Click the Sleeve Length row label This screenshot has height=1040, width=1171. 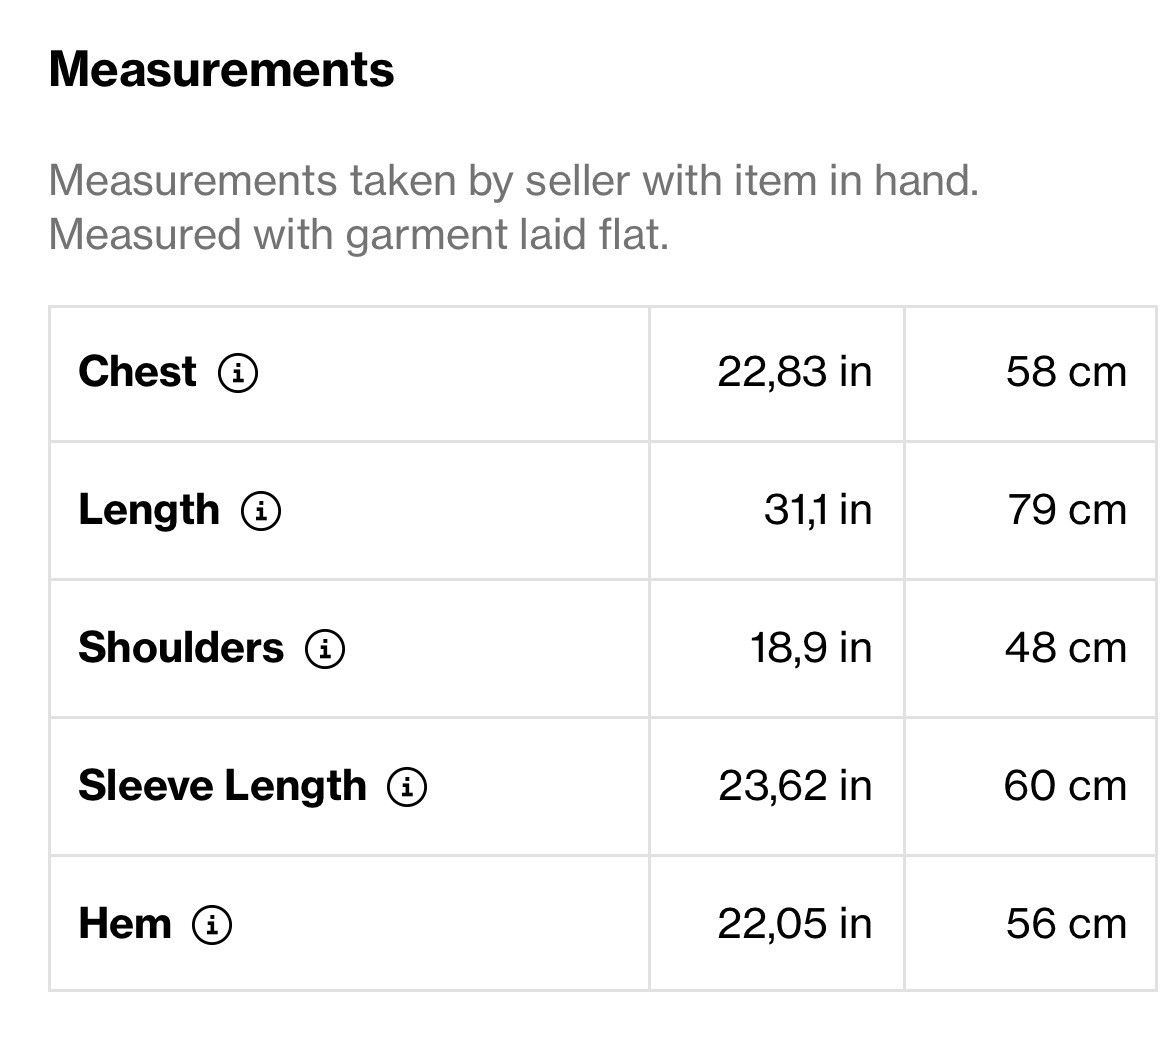[223, 786]
